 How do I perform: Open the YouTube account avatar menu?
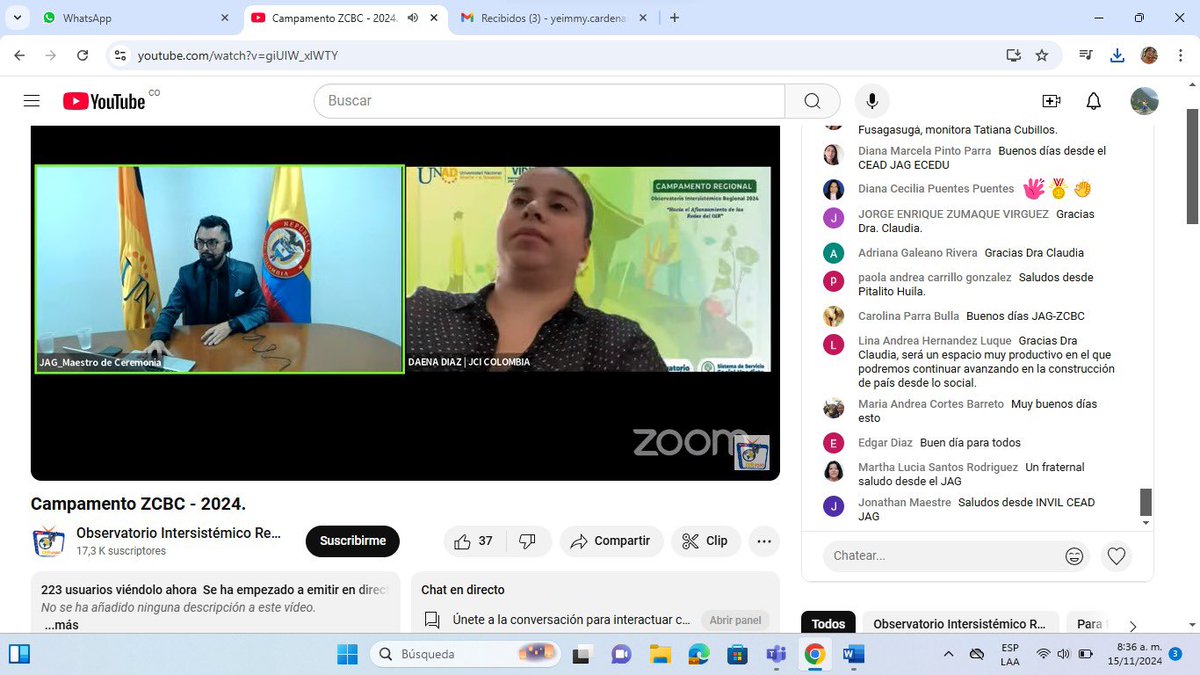[x=1144, y=101]
